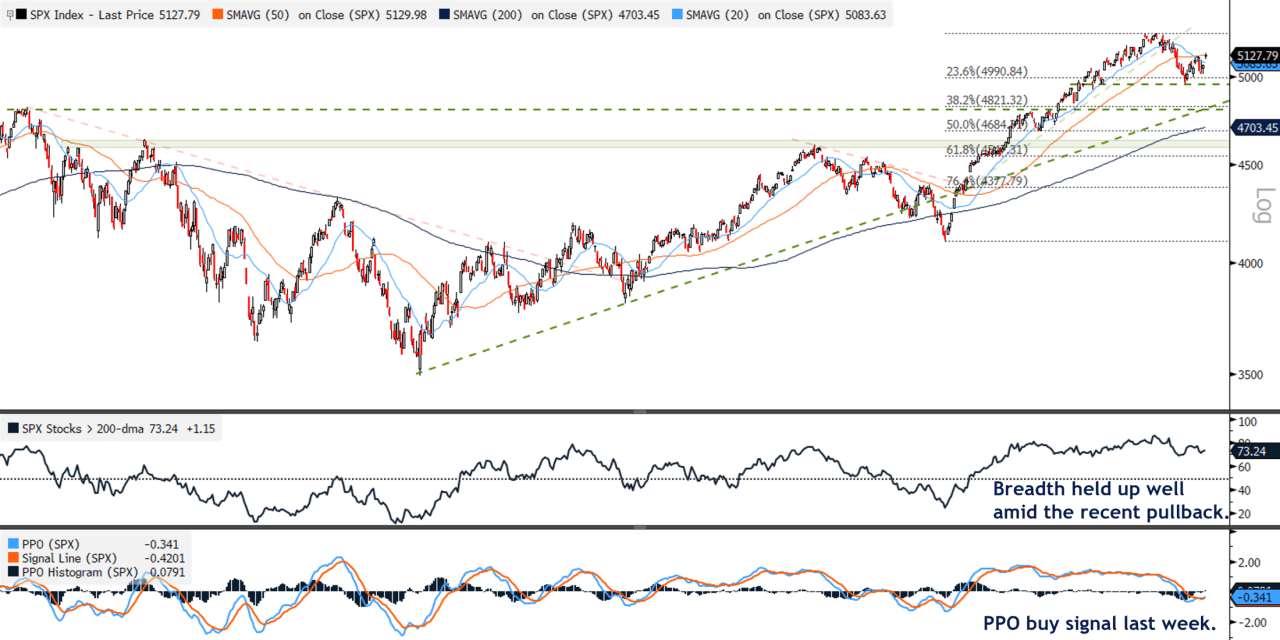Click the 76.4% (4377.79) Fibonacci label
This screenshot has height=640, width=1280.
click(x=987, y=182)
